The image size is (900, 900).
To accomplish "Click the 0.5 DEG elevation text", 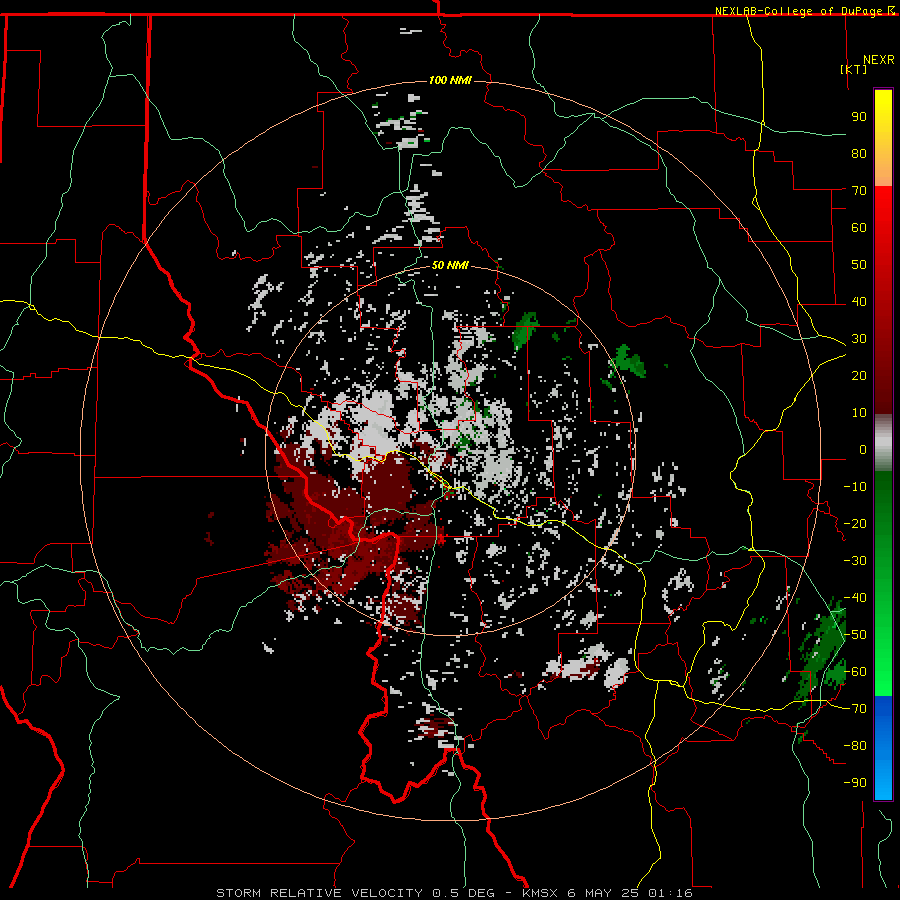I will click(x=463, y=893).
